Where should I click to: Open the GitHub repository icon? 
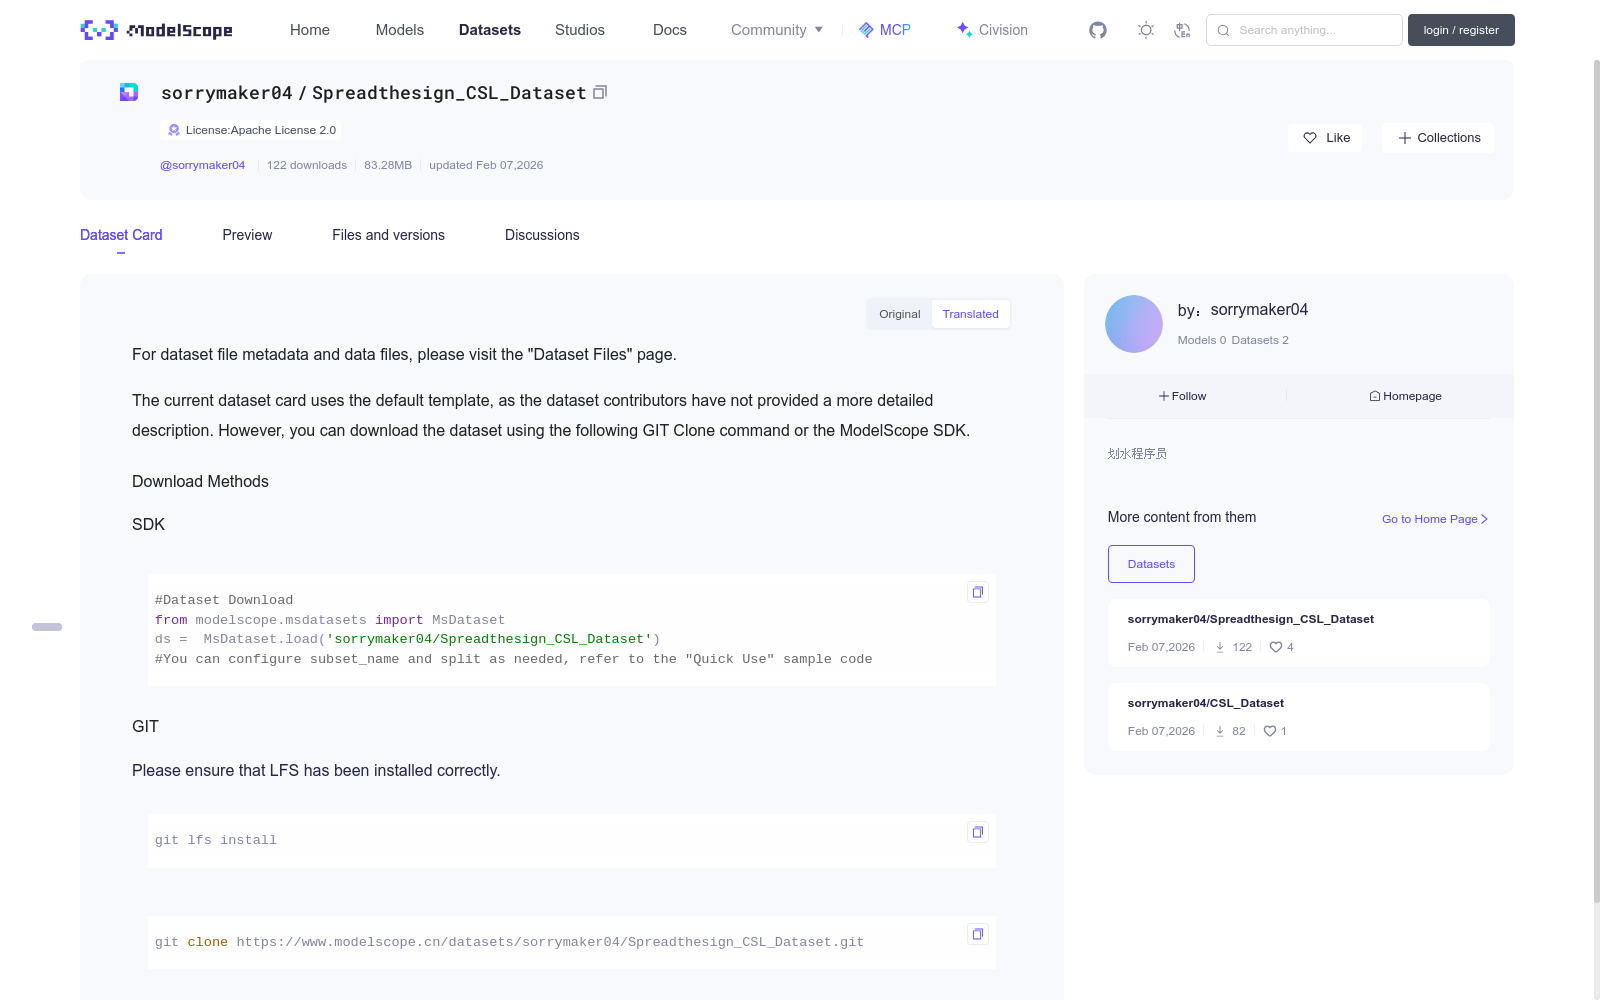pyautogui.click(x=1098, y=30)
